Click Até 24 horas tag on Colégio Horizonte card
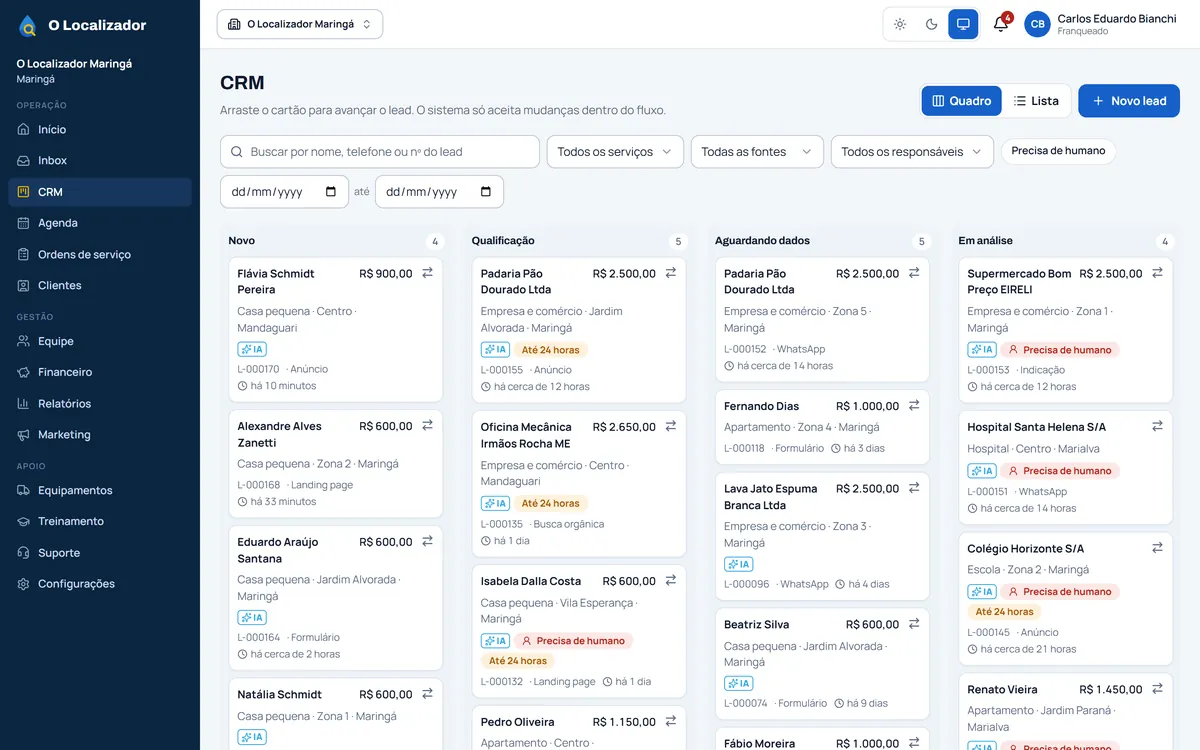 (x=1004, y=612)
